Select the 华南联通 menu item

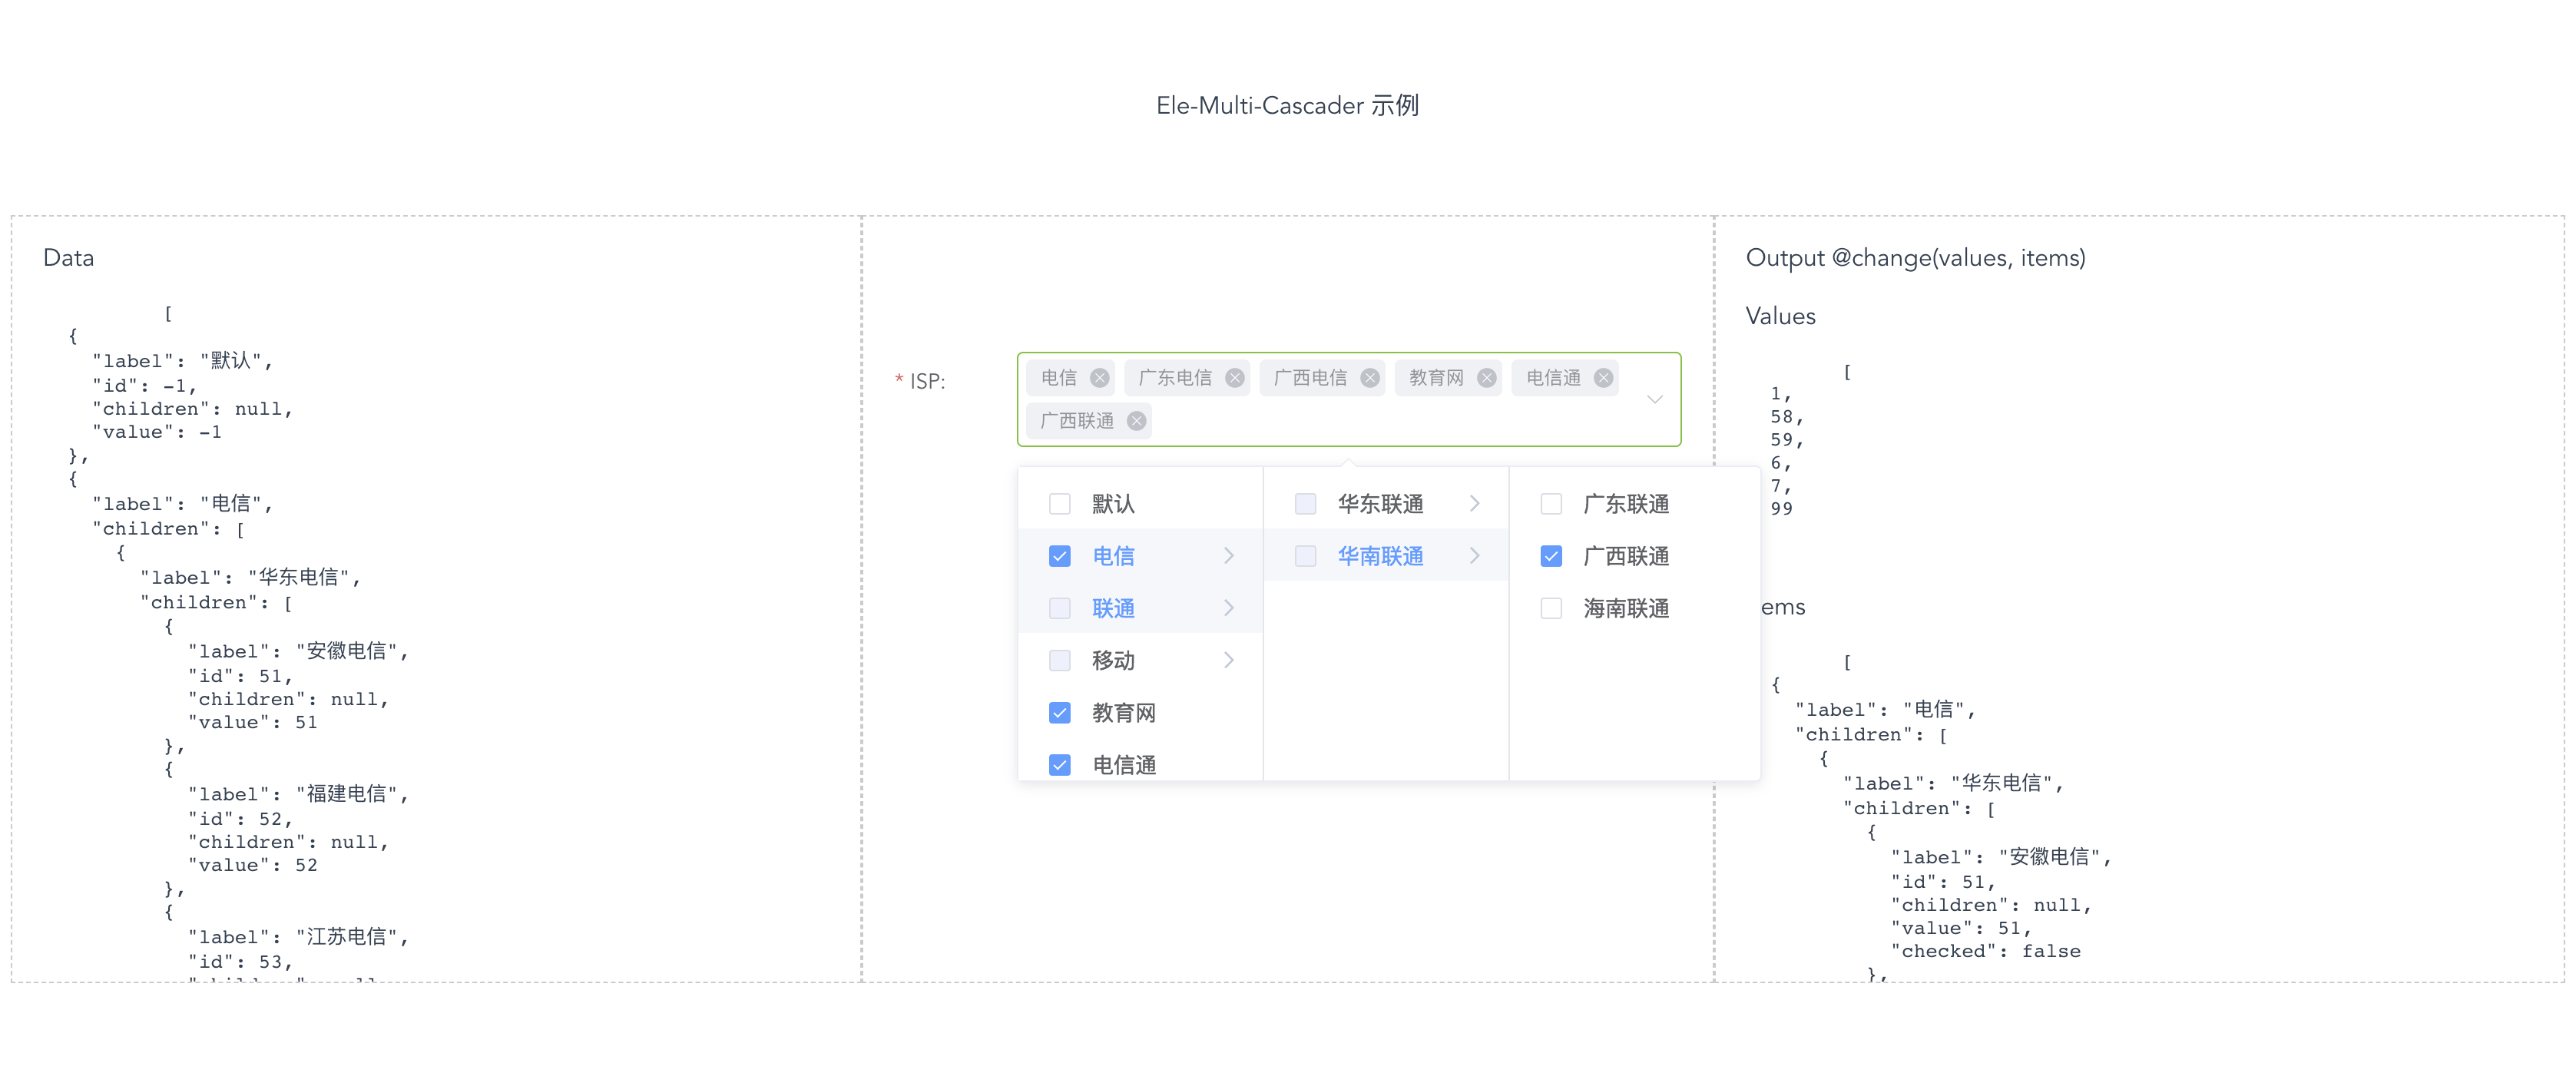(x=1380, y=556)
